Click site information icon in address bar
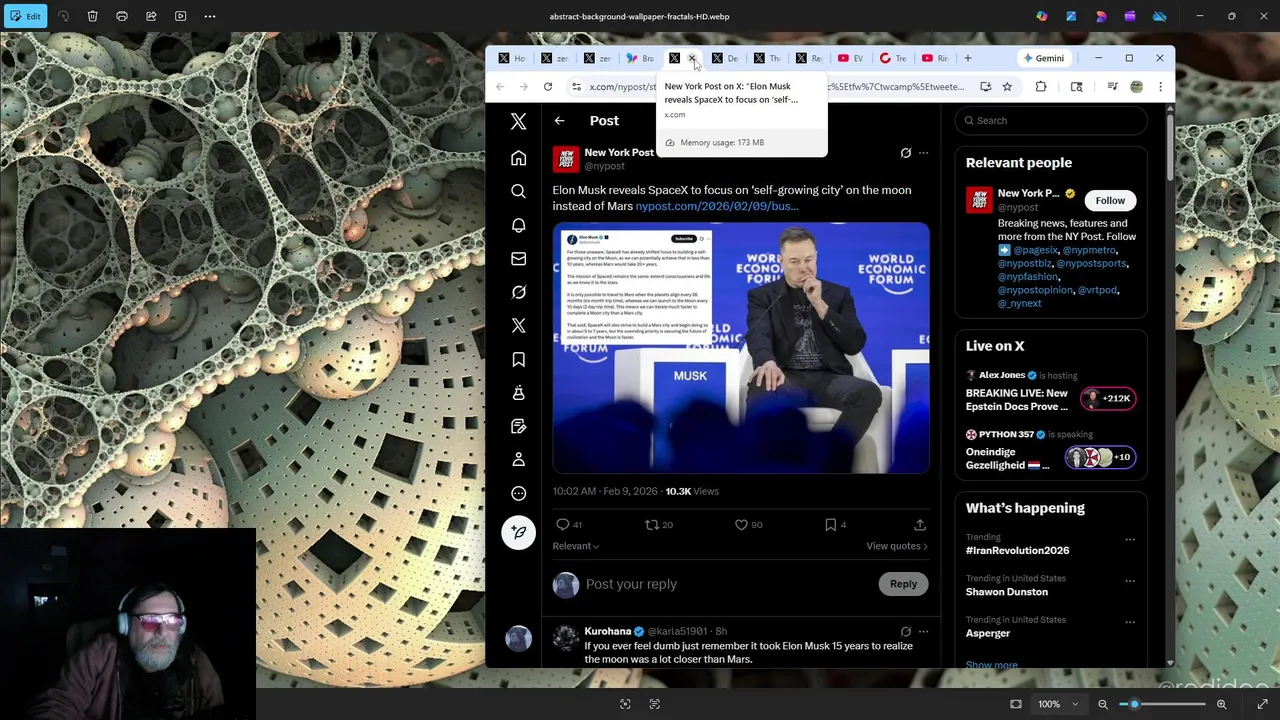This screenshot has height=720, width=1280. coord(576,87)
